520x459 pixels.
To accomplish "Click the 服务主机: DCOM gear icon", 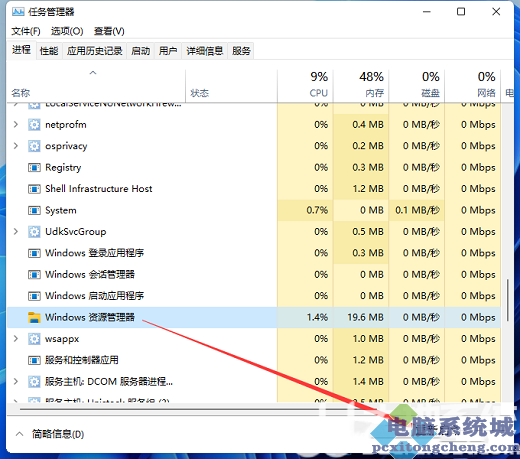I will coord(34,382).
